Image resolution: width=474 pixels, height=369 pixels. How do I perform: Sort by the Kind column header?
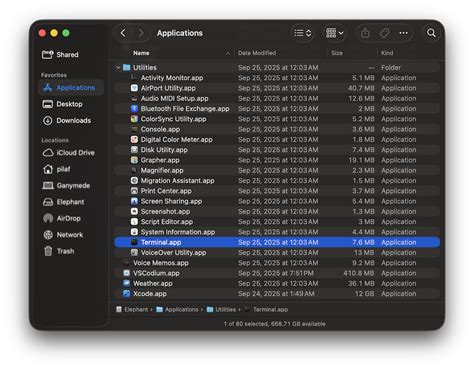pos(387,53)
